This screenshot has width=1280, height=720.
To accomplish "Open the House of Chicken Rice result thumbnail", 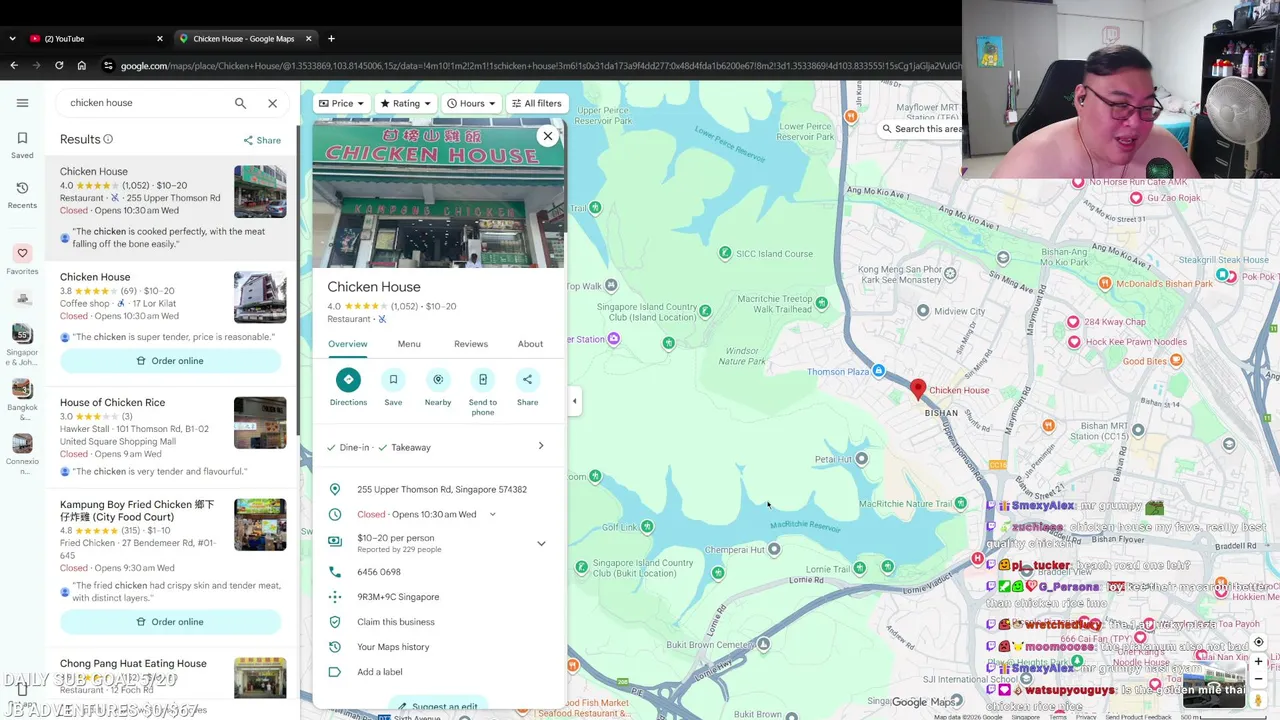I will (x=260, y=423).
